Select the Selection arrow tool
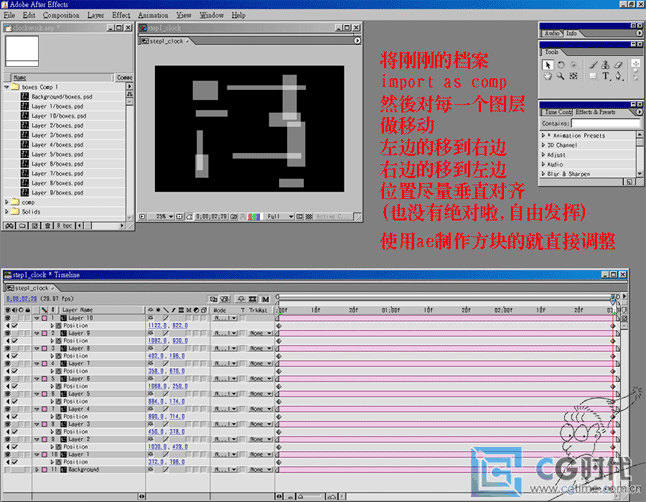646x502 pixels. click(548, 65)
